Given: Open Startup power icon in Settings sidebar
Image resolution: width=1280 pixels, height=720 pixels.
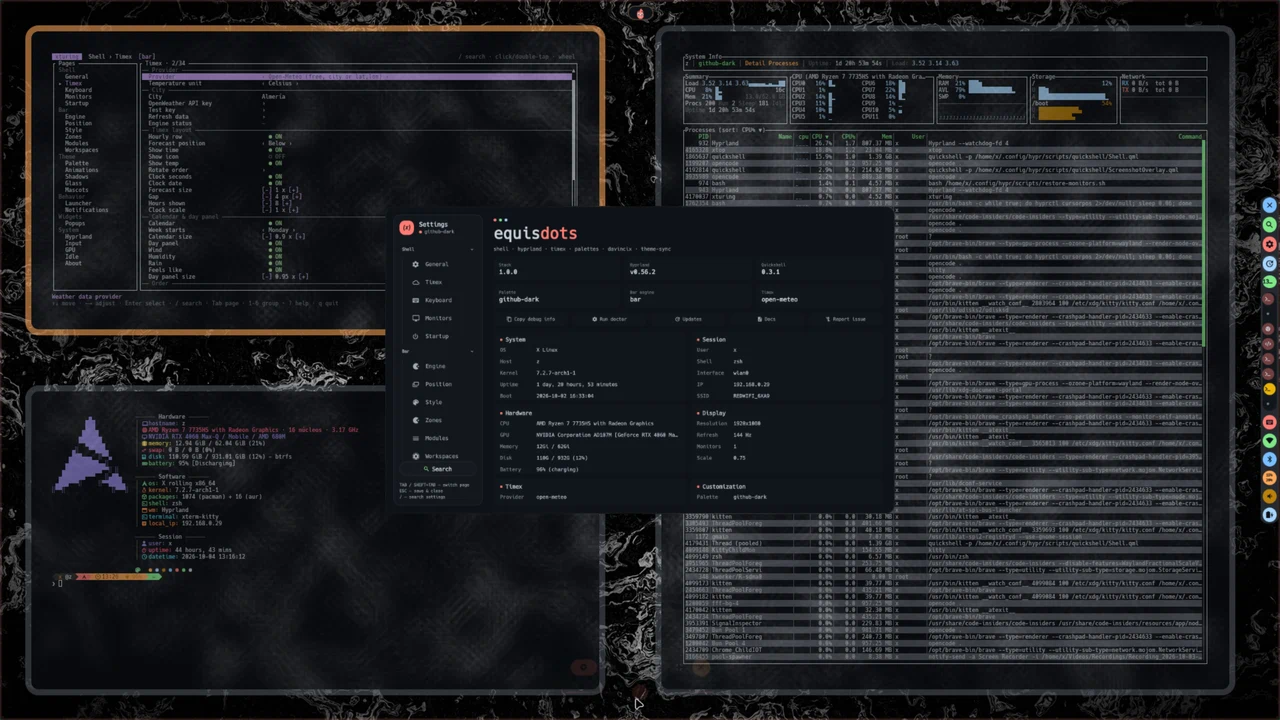Looking at the screenshot, I should click(416, 336).
